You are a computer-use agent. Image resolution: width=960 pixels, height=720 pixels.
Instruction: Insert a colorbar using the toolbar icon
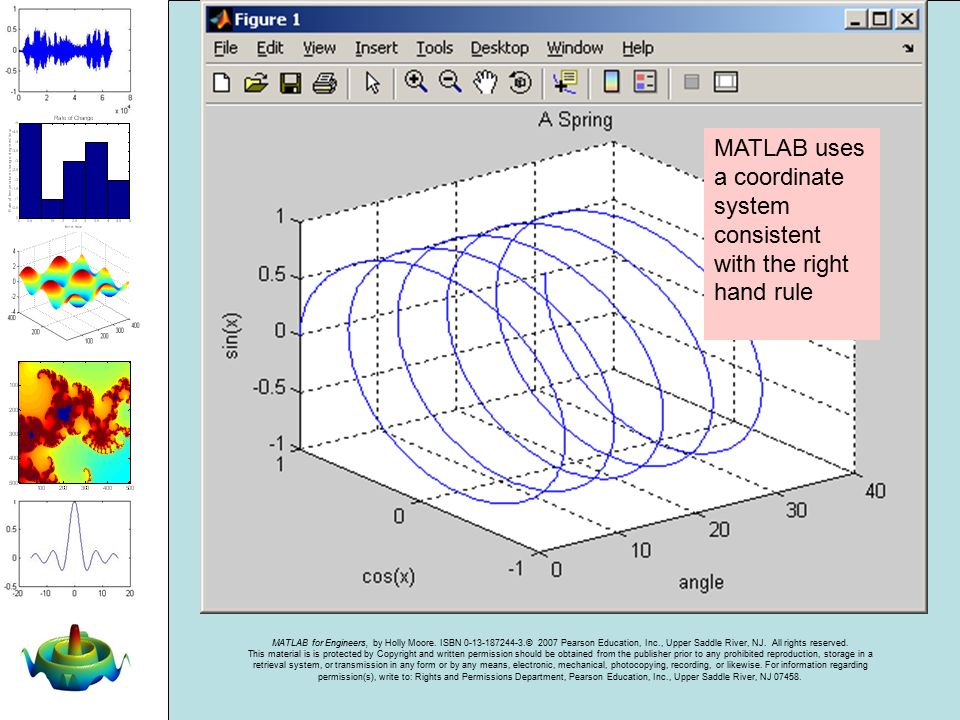[611, 81]
